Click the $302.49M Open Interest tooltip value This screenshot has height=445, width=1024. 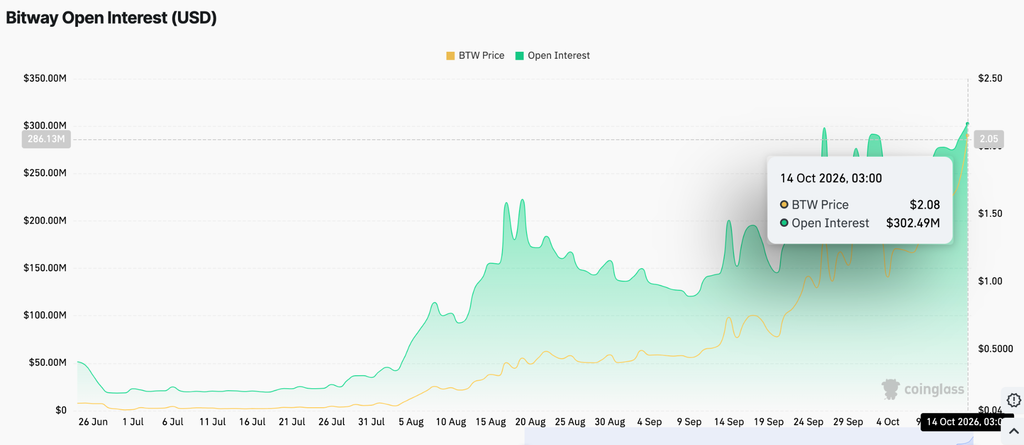(x=913, y=223)
